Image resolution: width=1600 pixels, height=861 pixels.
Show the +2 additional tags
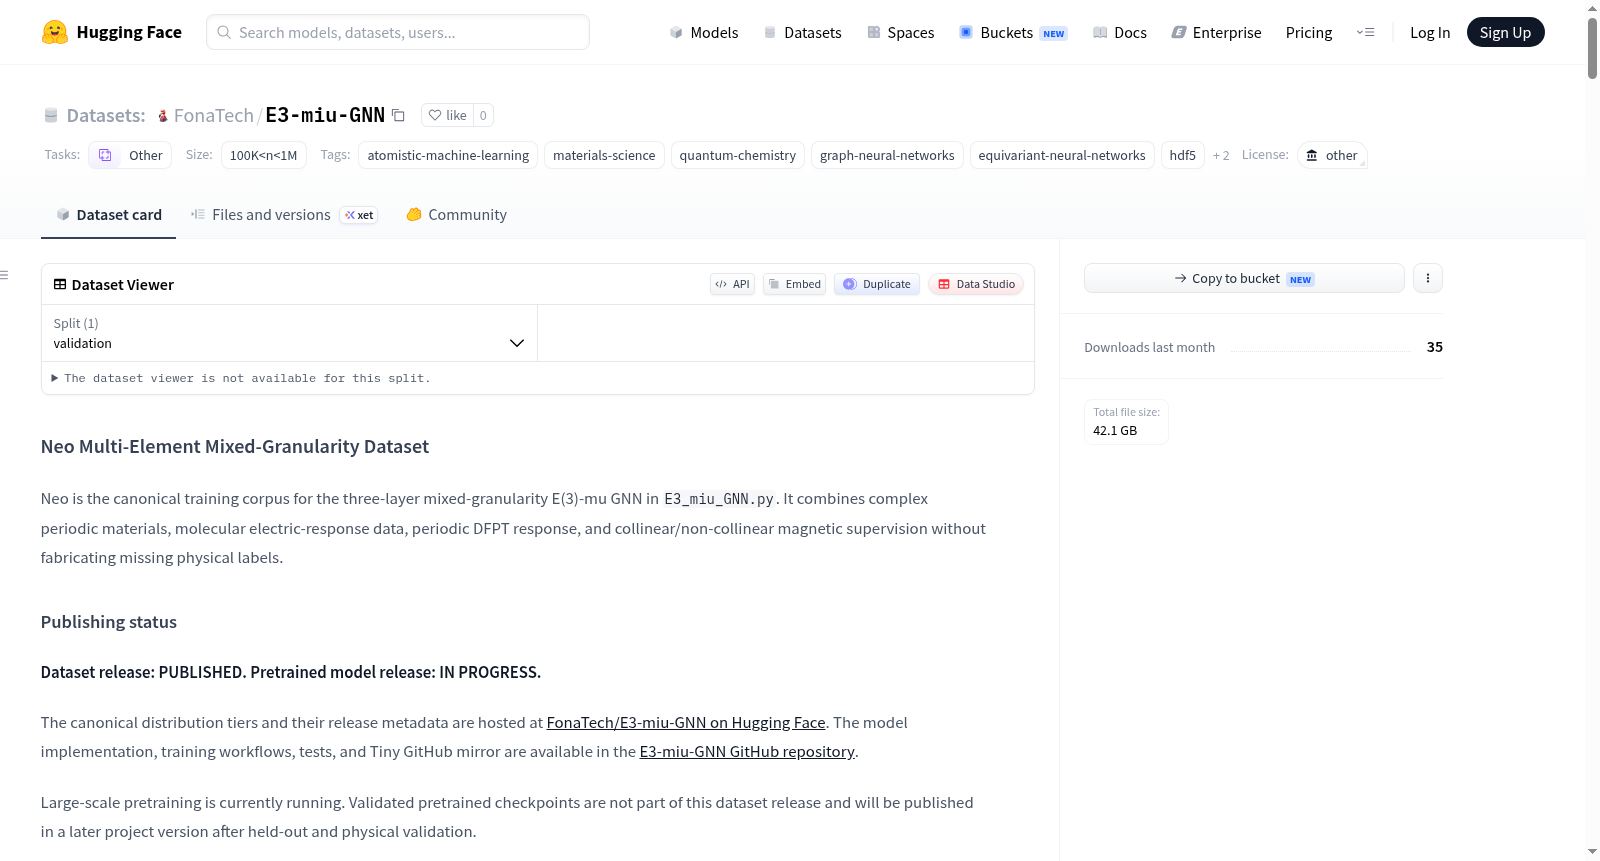[1221, 155]
